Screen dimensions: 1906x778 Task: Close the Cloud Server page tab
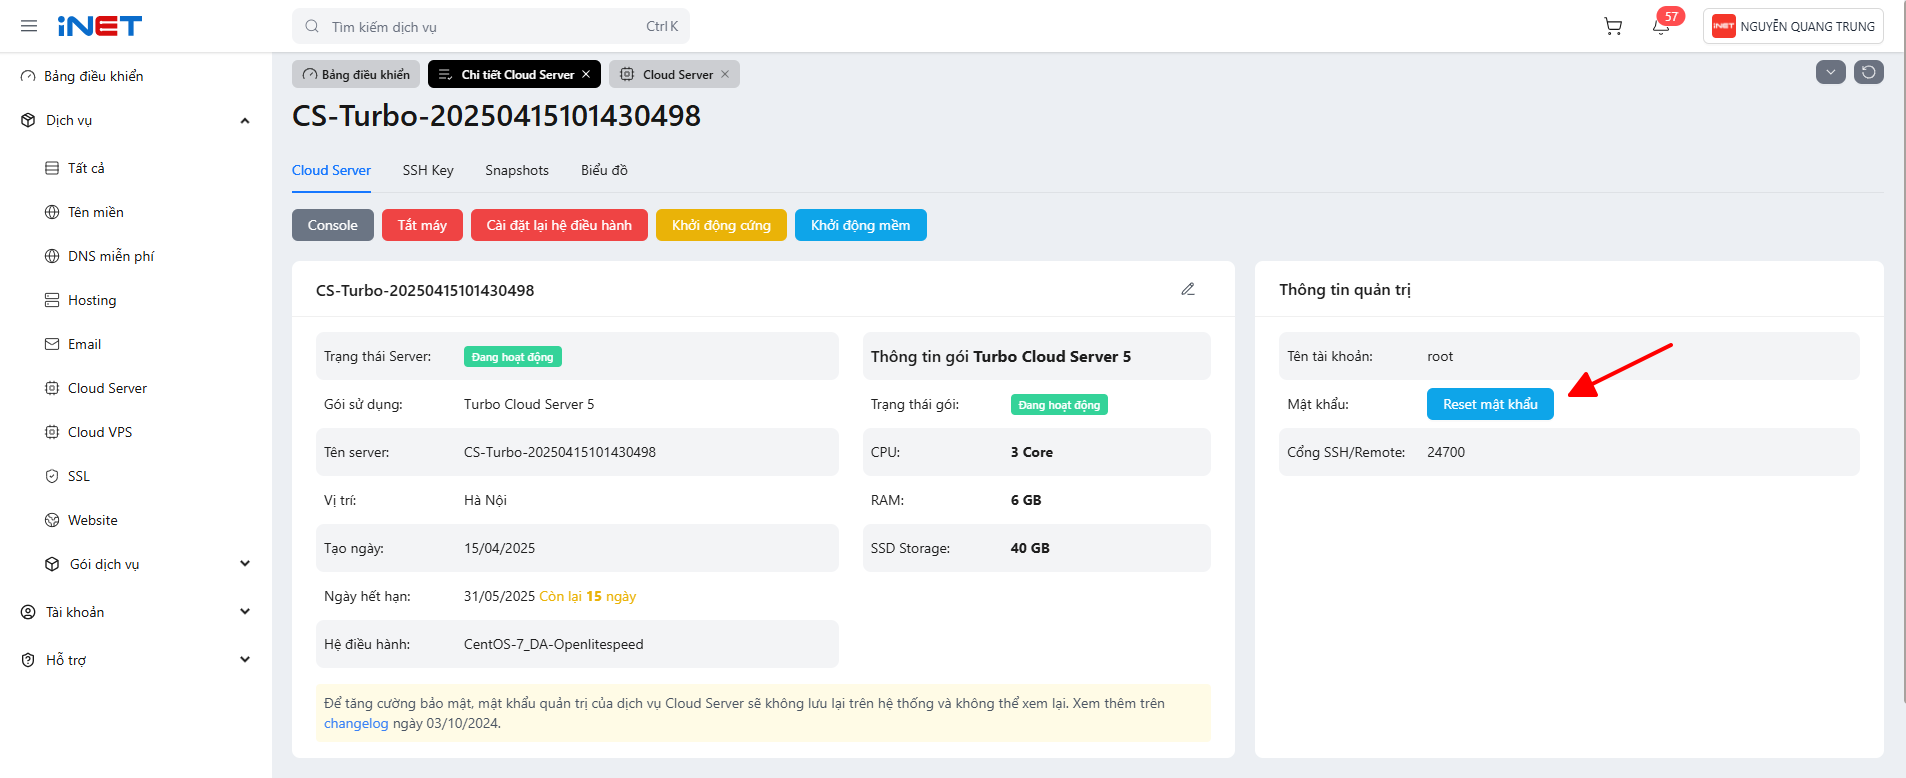click(725, 75)
